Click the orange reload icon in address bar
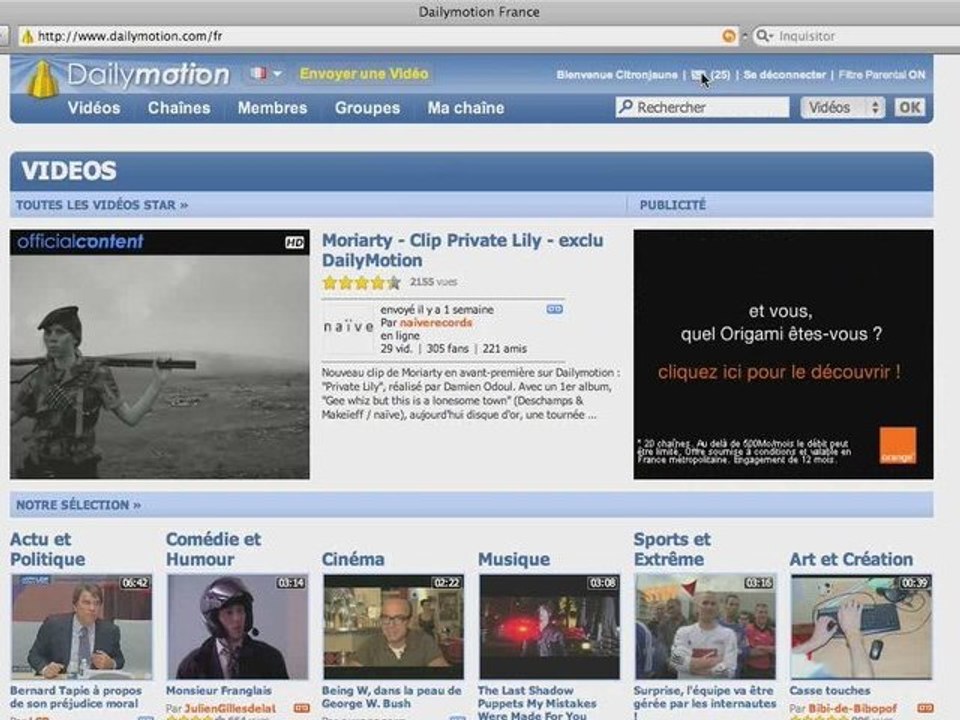 [x=729, y=36]
